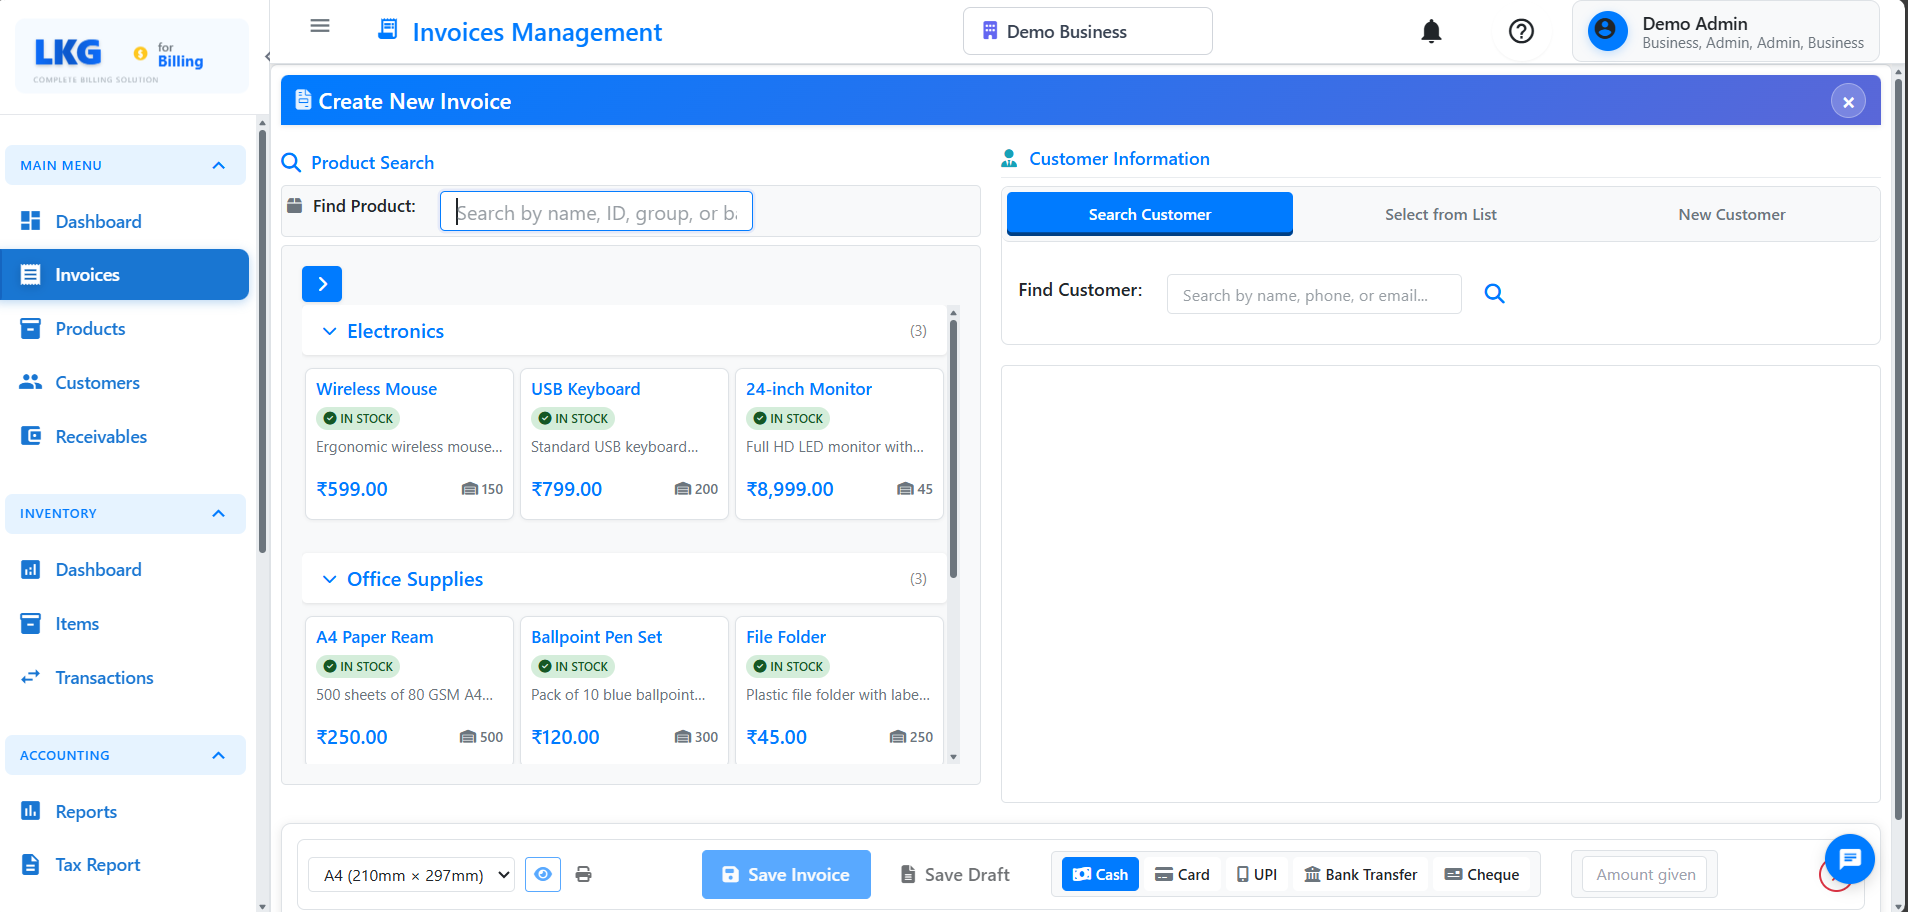Click the Save Draft button
The height and width of the screenshot is (912, 1908).
point(953,873)
